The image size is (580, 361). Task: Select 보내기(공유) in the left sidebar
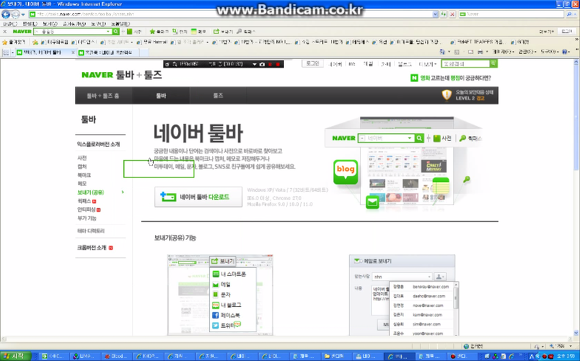(91, 192)
